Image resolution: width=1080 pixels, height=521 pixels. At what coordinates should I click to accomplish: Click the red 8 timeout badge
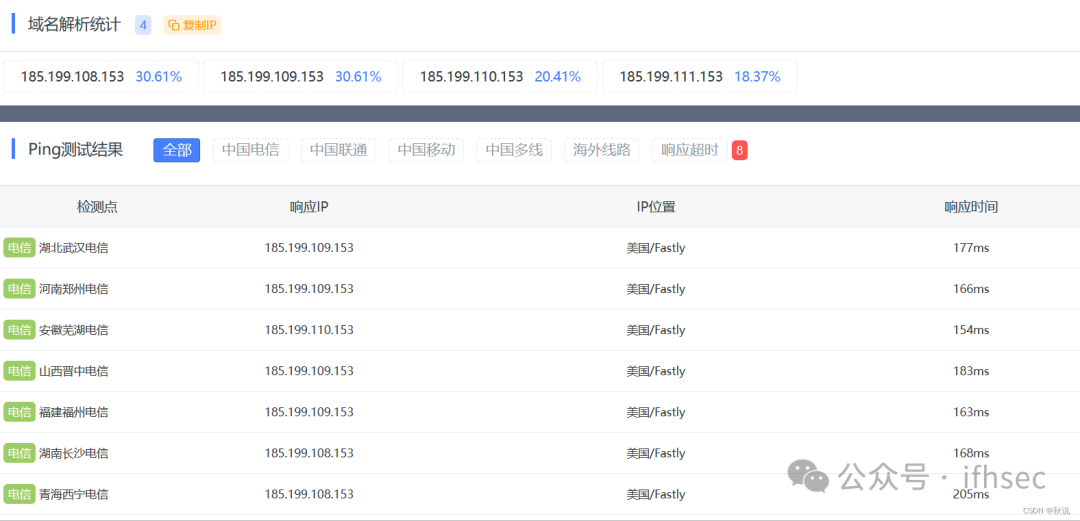pyautogui.click(x=740, y=150)
